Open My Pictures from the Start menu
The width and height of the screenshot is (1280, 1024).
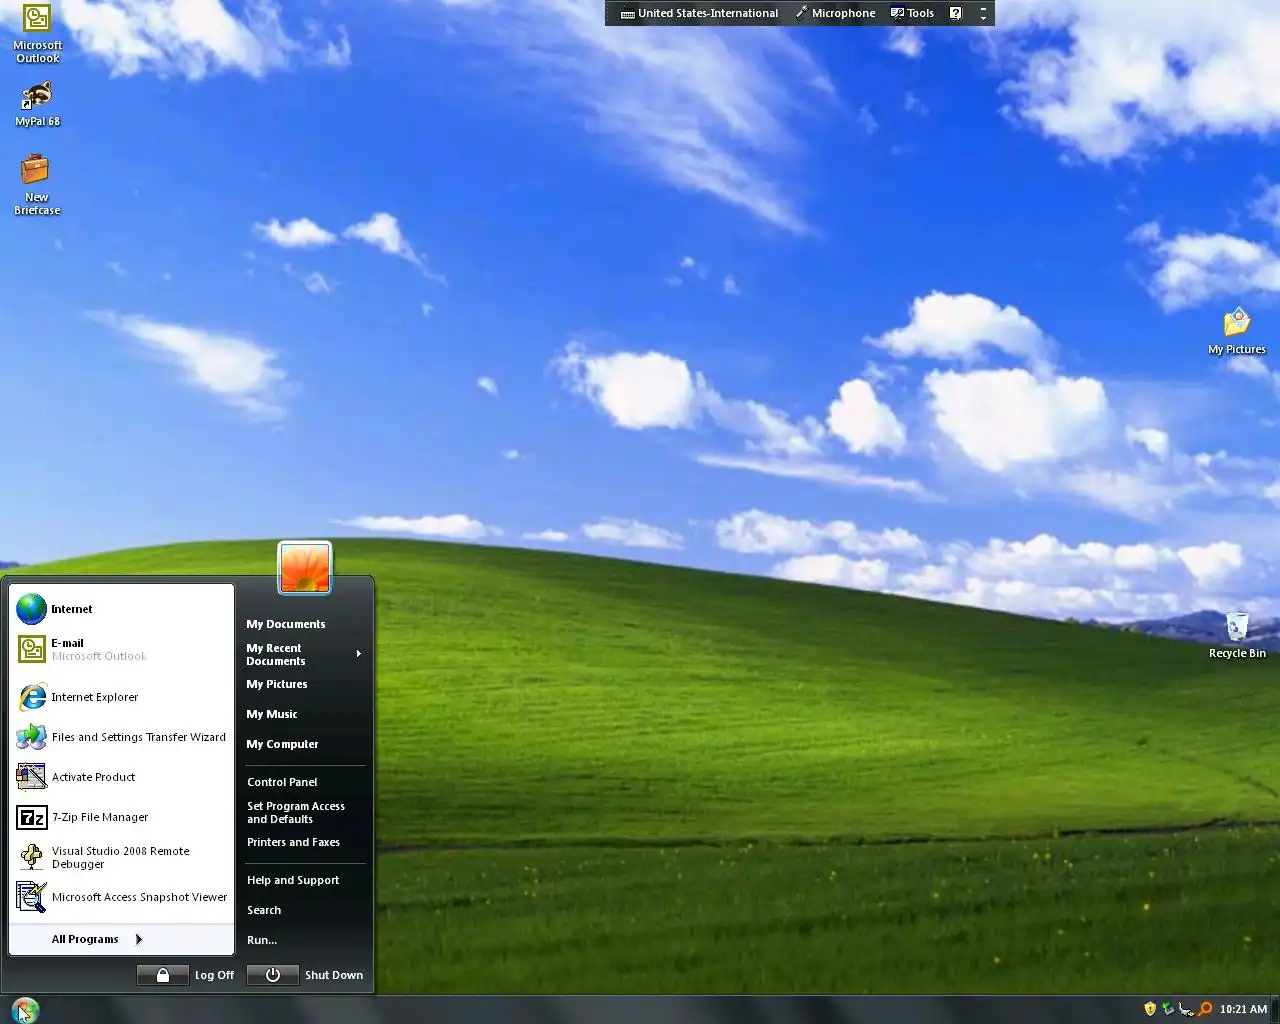tap(304, 684)
